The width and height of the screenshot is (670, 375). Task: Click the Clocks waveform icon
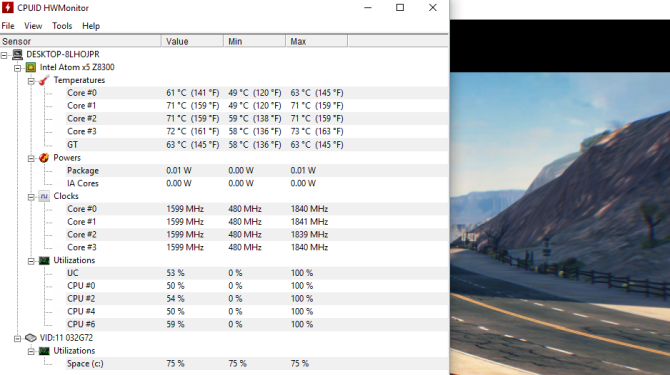[44, 196]
